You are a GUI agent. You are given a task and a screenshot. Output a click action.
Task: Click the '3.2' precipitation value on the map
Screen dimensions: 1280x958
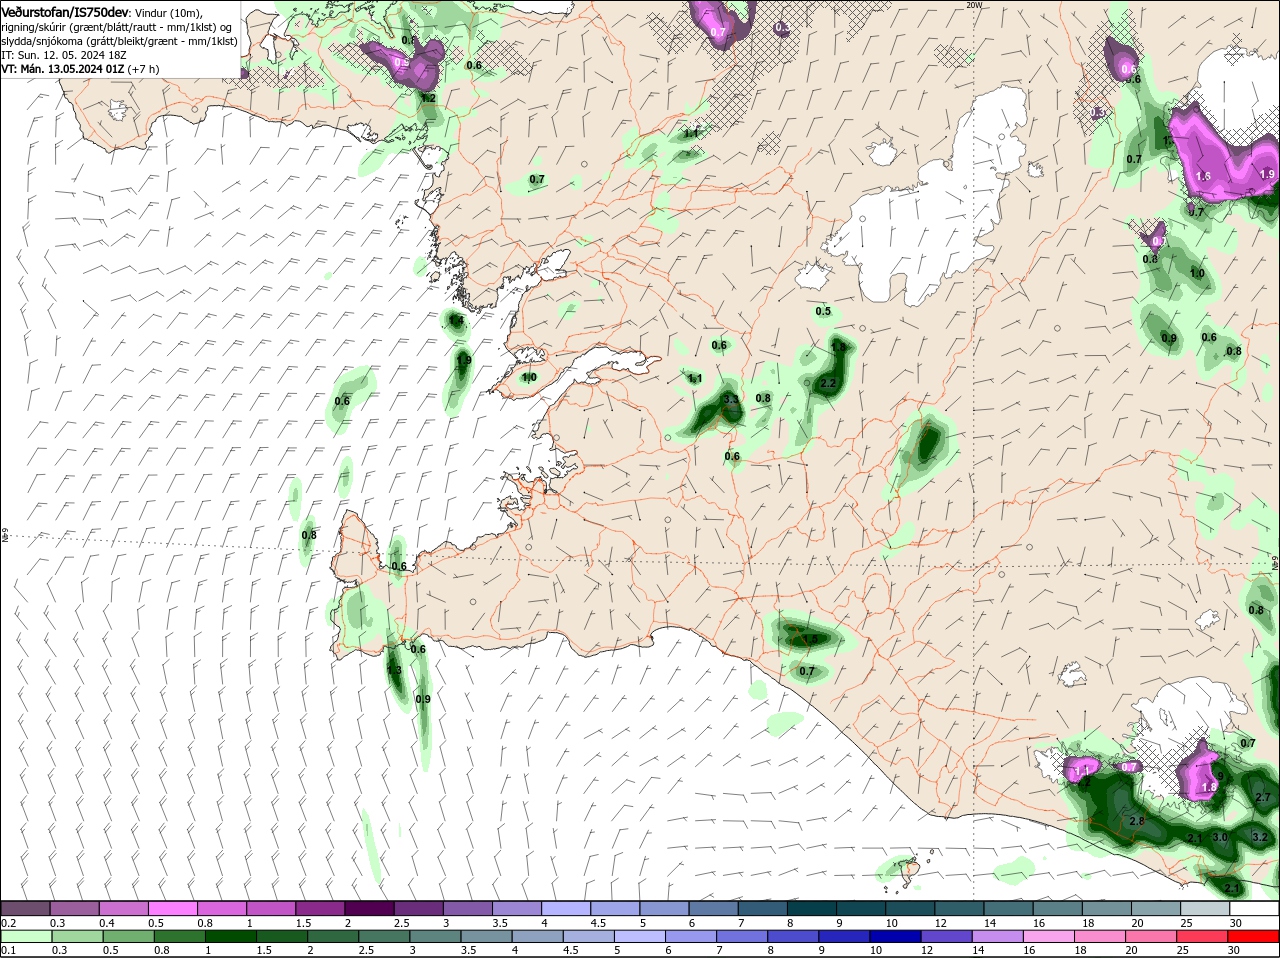pos(1260,837)
